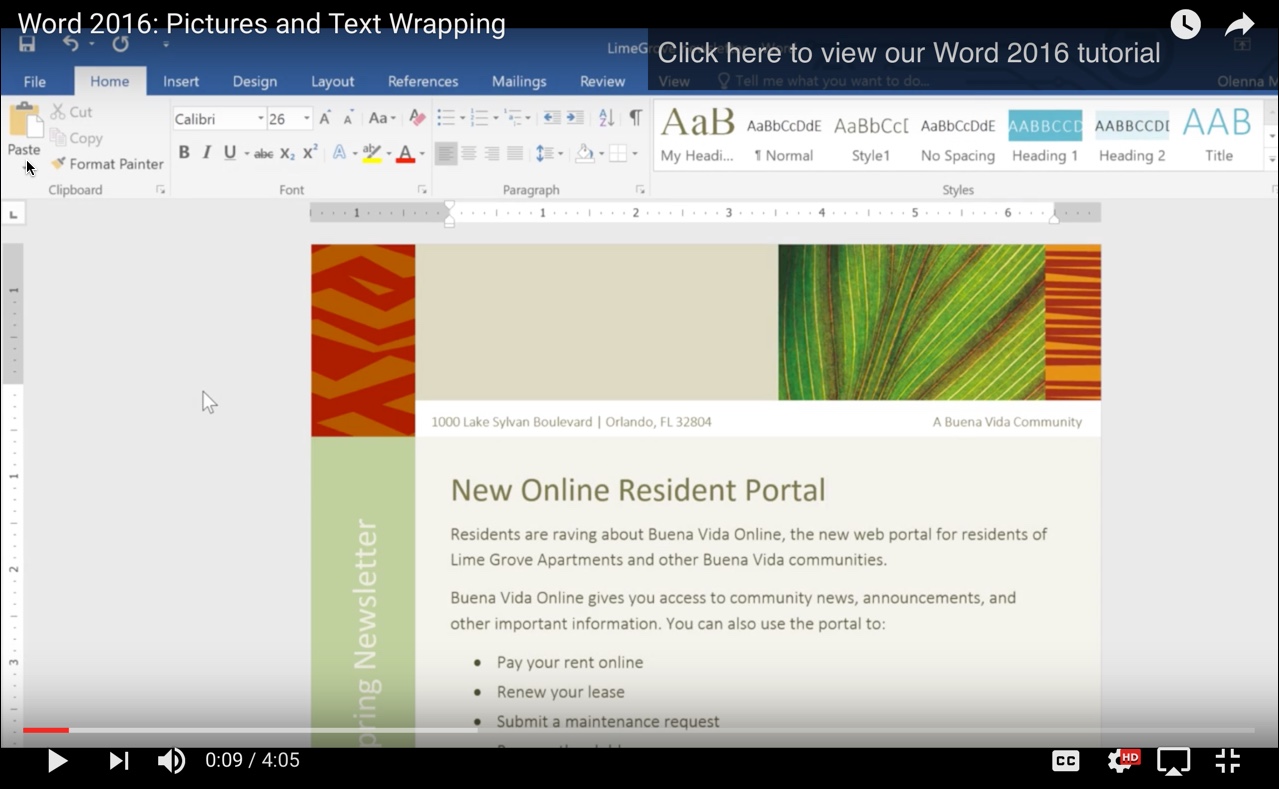
Task: Click the video progress bar
Action: [639, 730]
